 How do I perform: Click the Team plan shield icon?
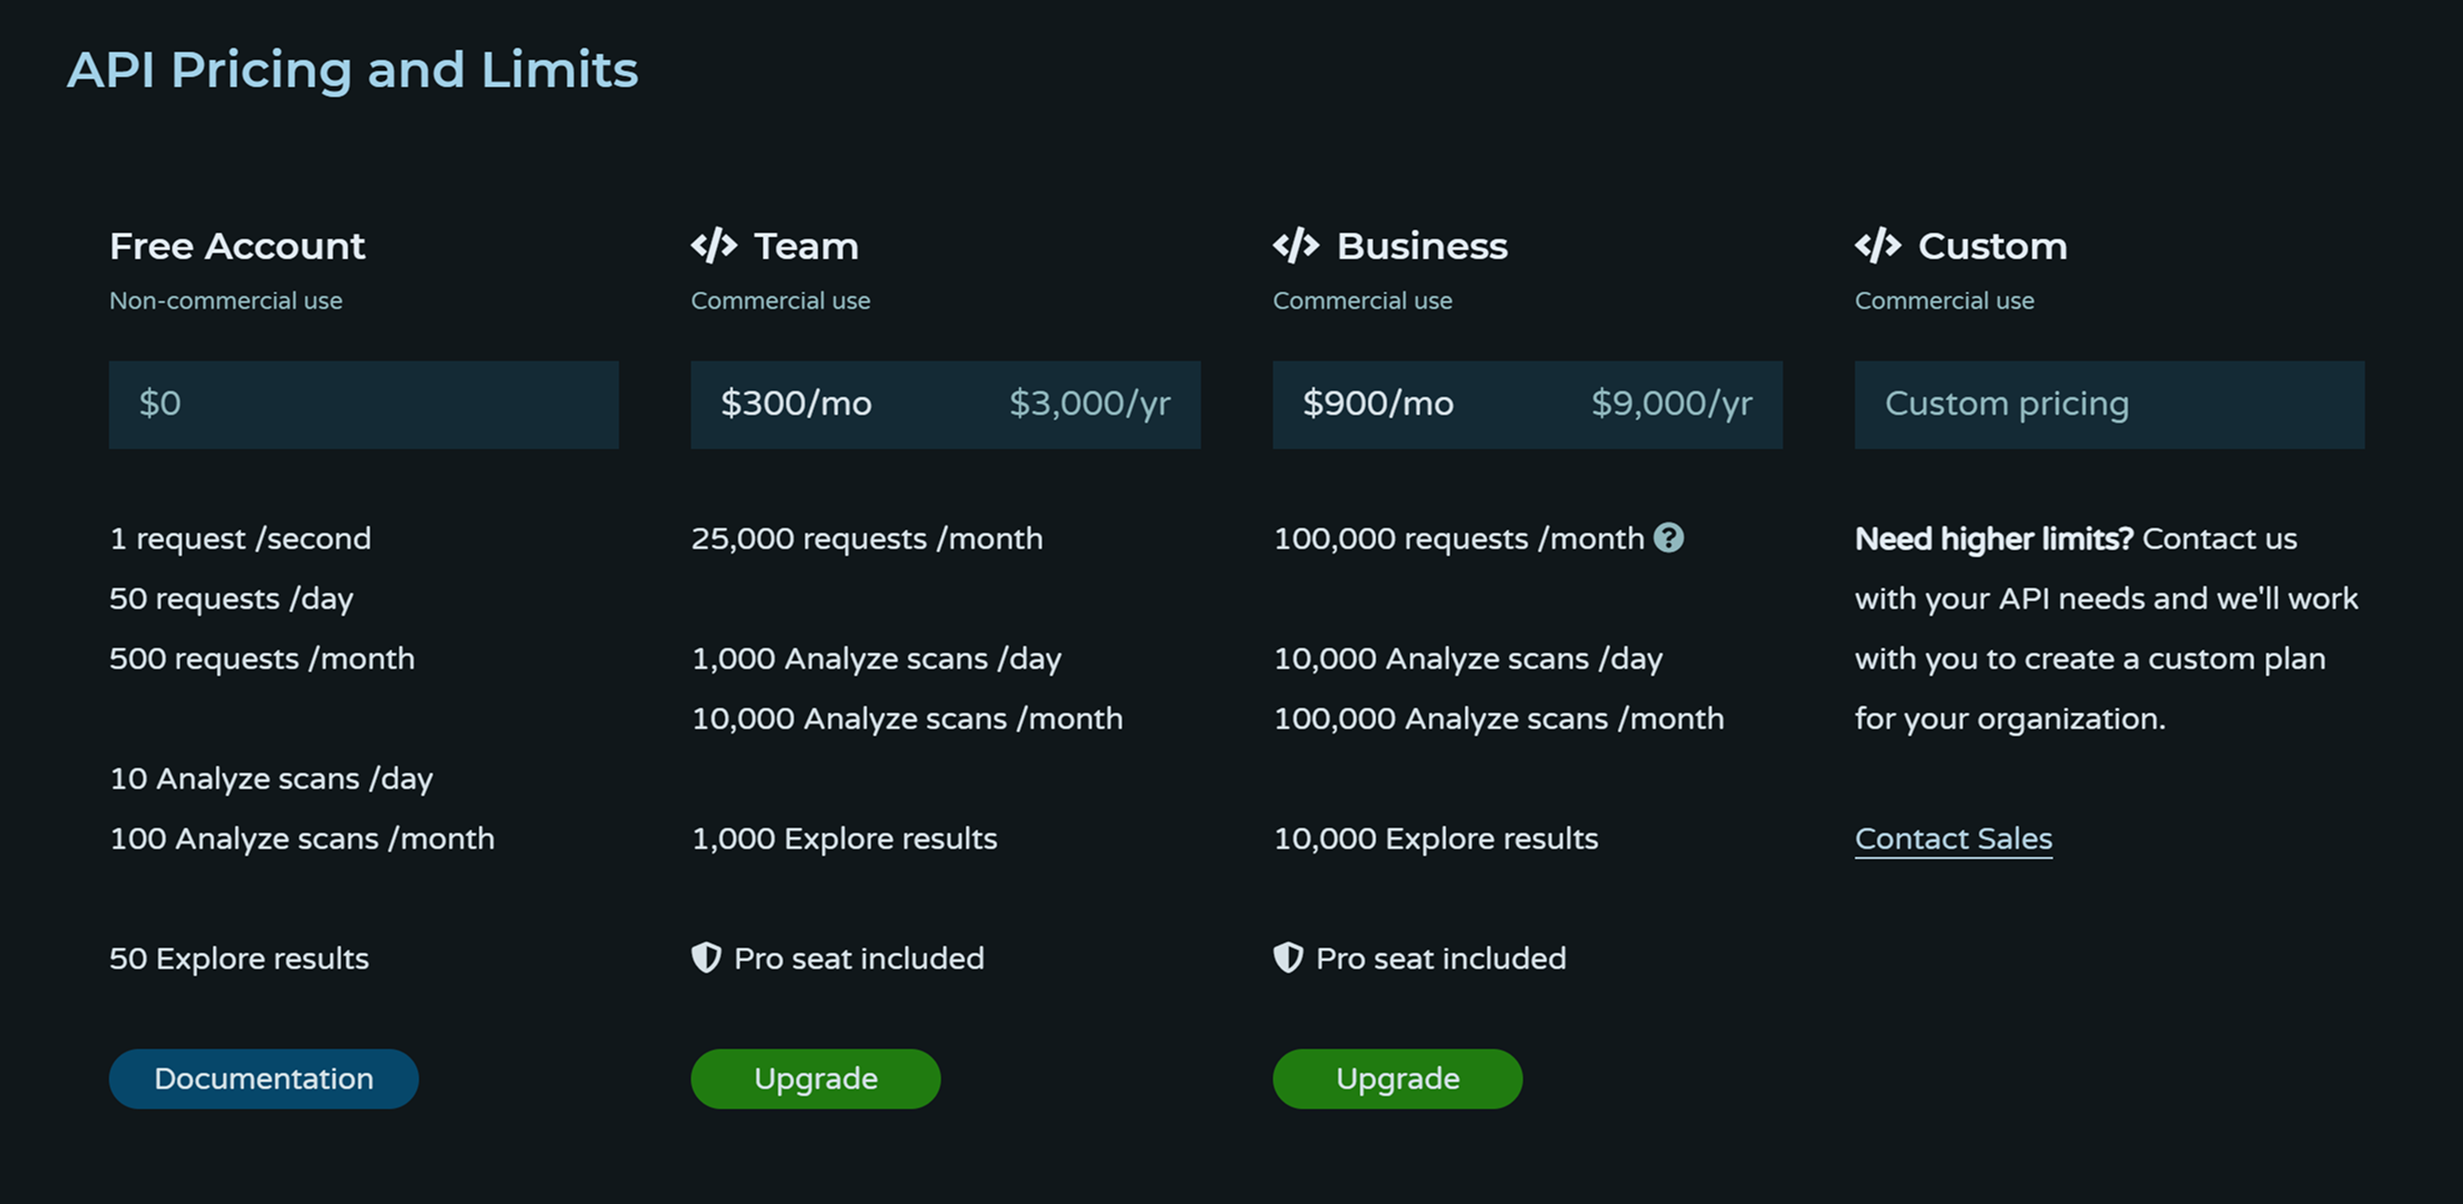click(706, 958)
